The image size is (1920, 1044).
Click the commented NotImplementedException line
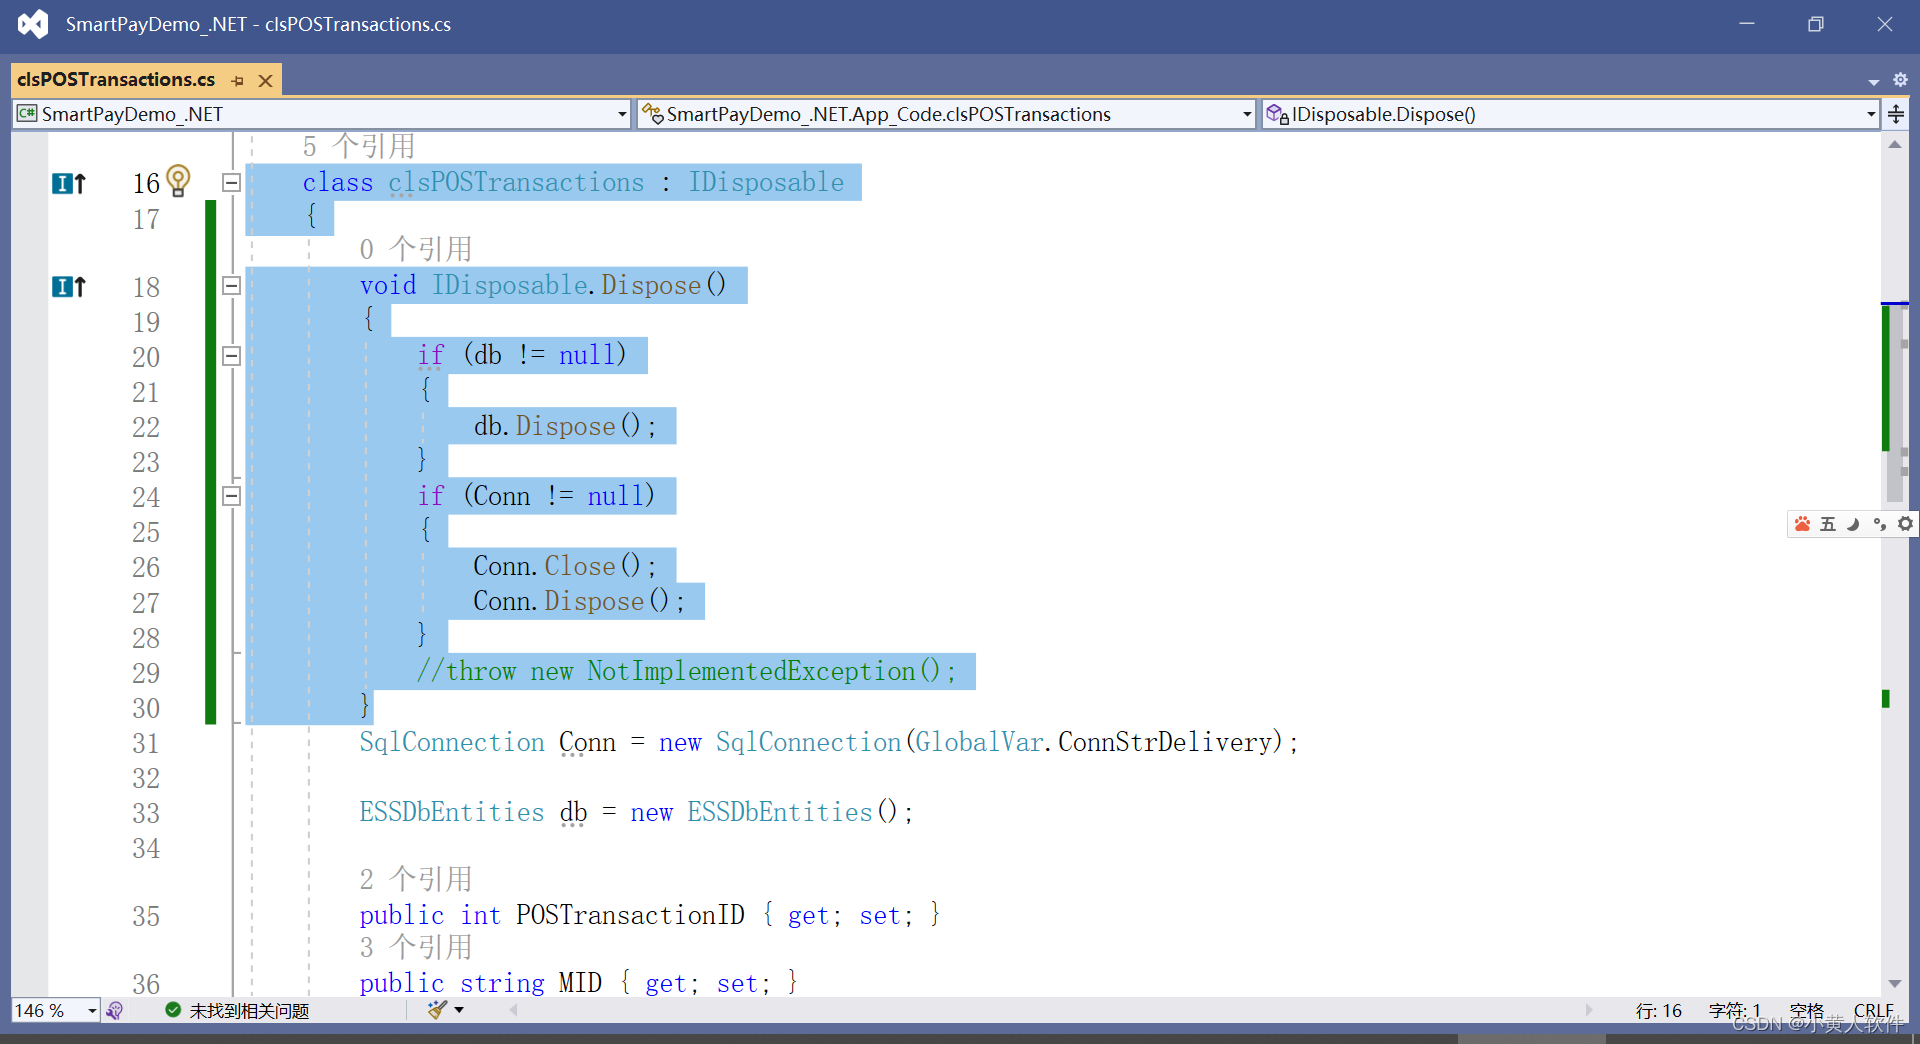(687, 671)
